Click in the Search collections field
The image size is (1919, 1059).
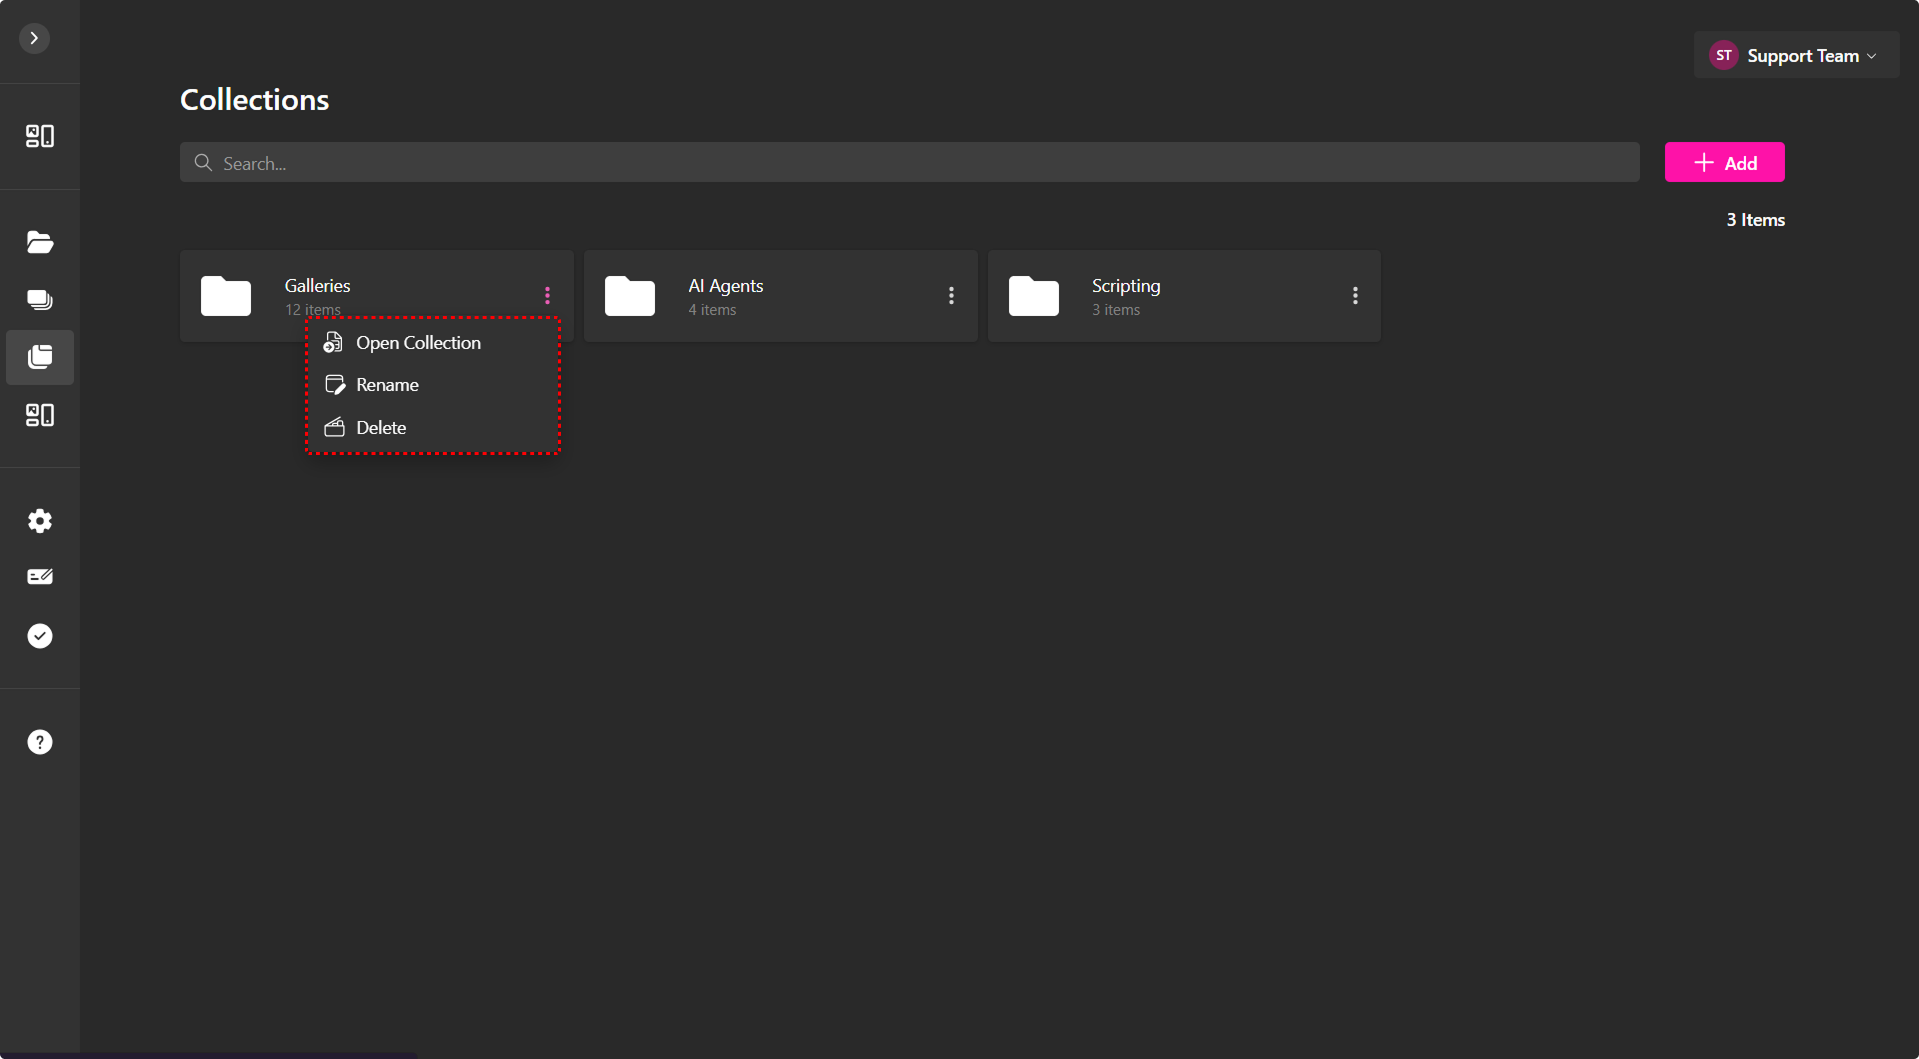coord(908,163)
